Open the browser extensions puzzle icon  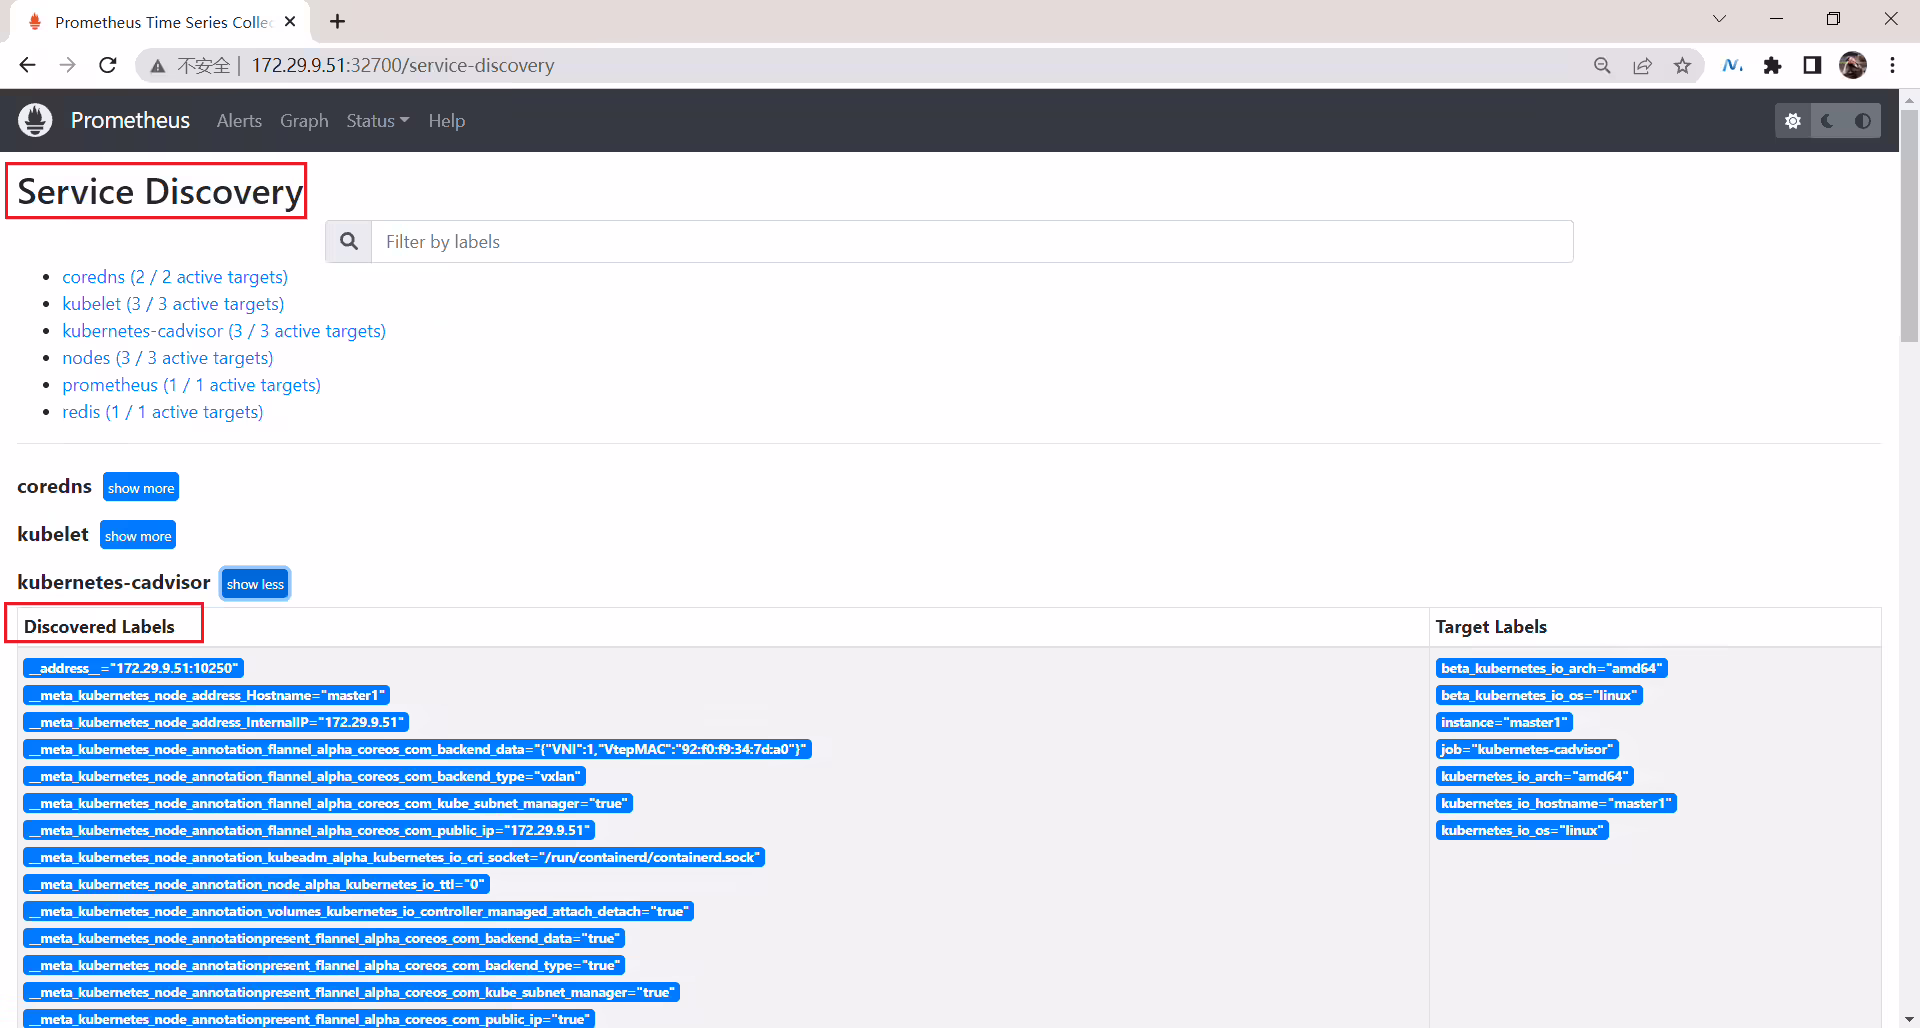(1773, 65)
